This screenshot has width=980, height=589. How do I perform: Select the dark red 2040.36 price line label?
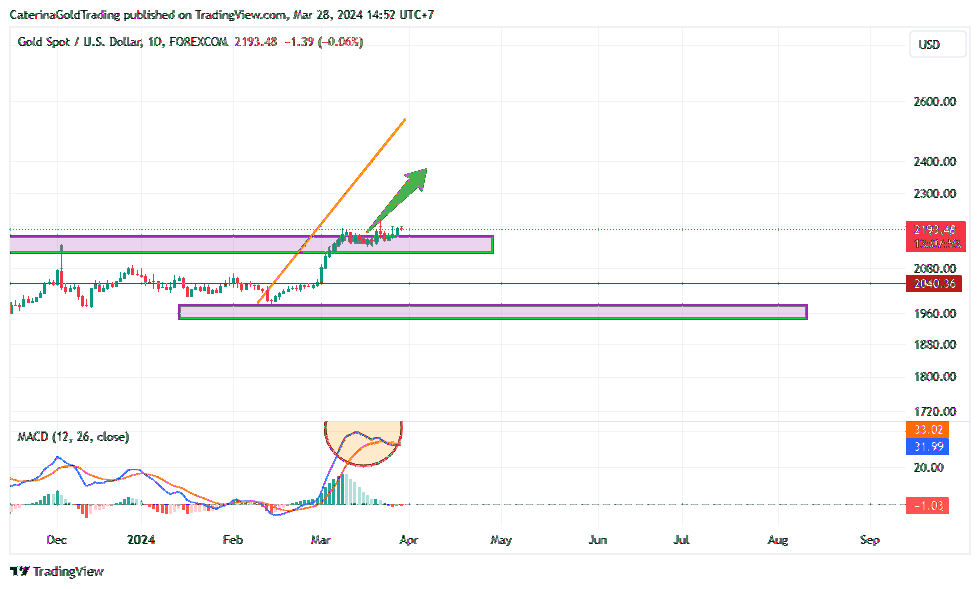(x=934, y=283)
